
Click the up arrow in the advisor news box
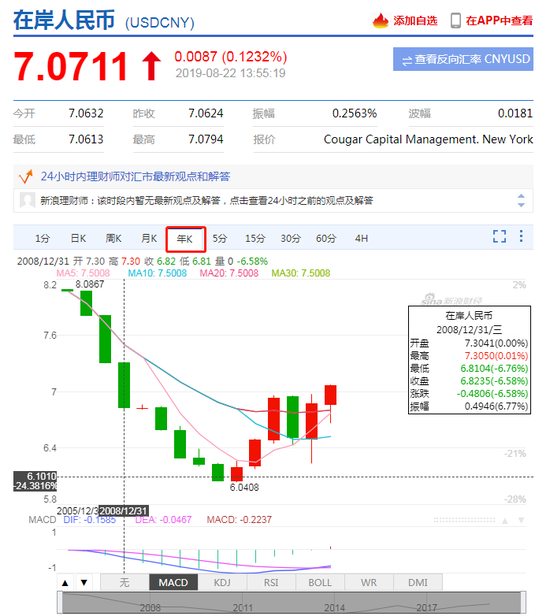[x=521, y=196]
